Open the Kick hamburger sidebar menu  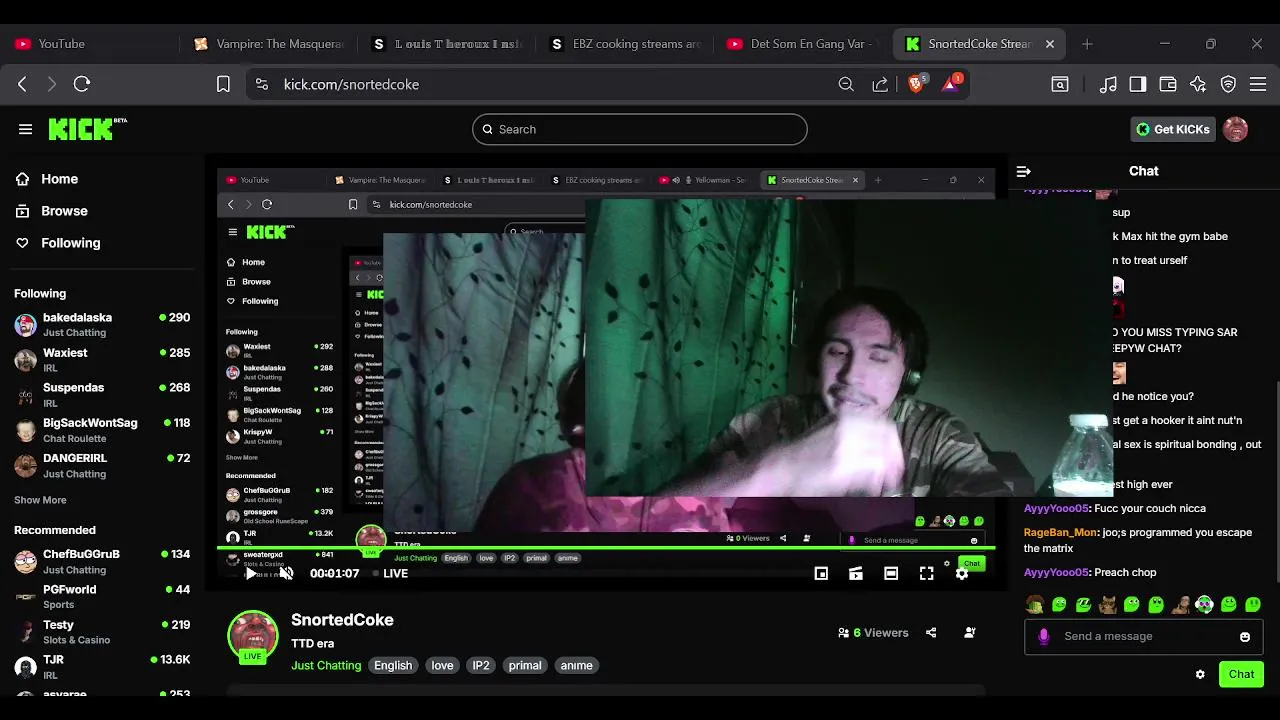click(x=25, y=129)
